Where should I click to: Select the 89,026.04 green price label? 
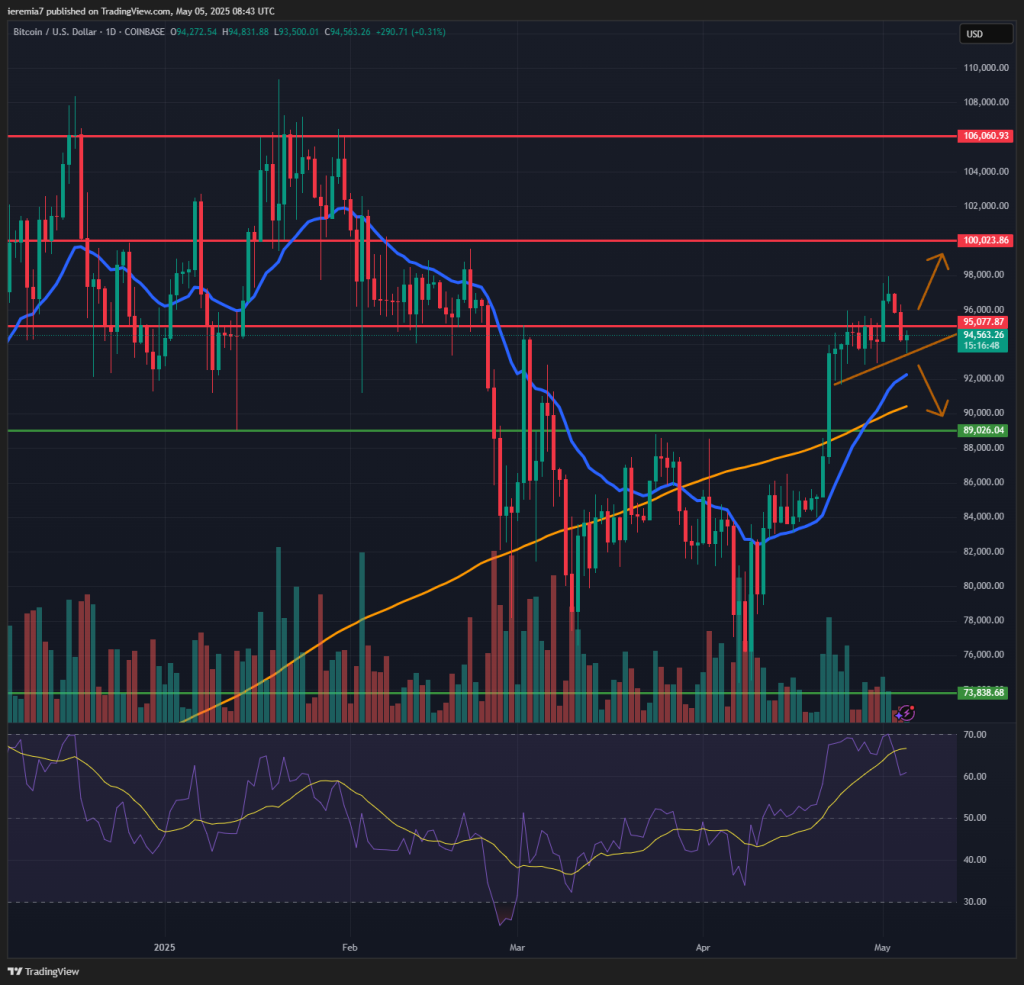983,430
